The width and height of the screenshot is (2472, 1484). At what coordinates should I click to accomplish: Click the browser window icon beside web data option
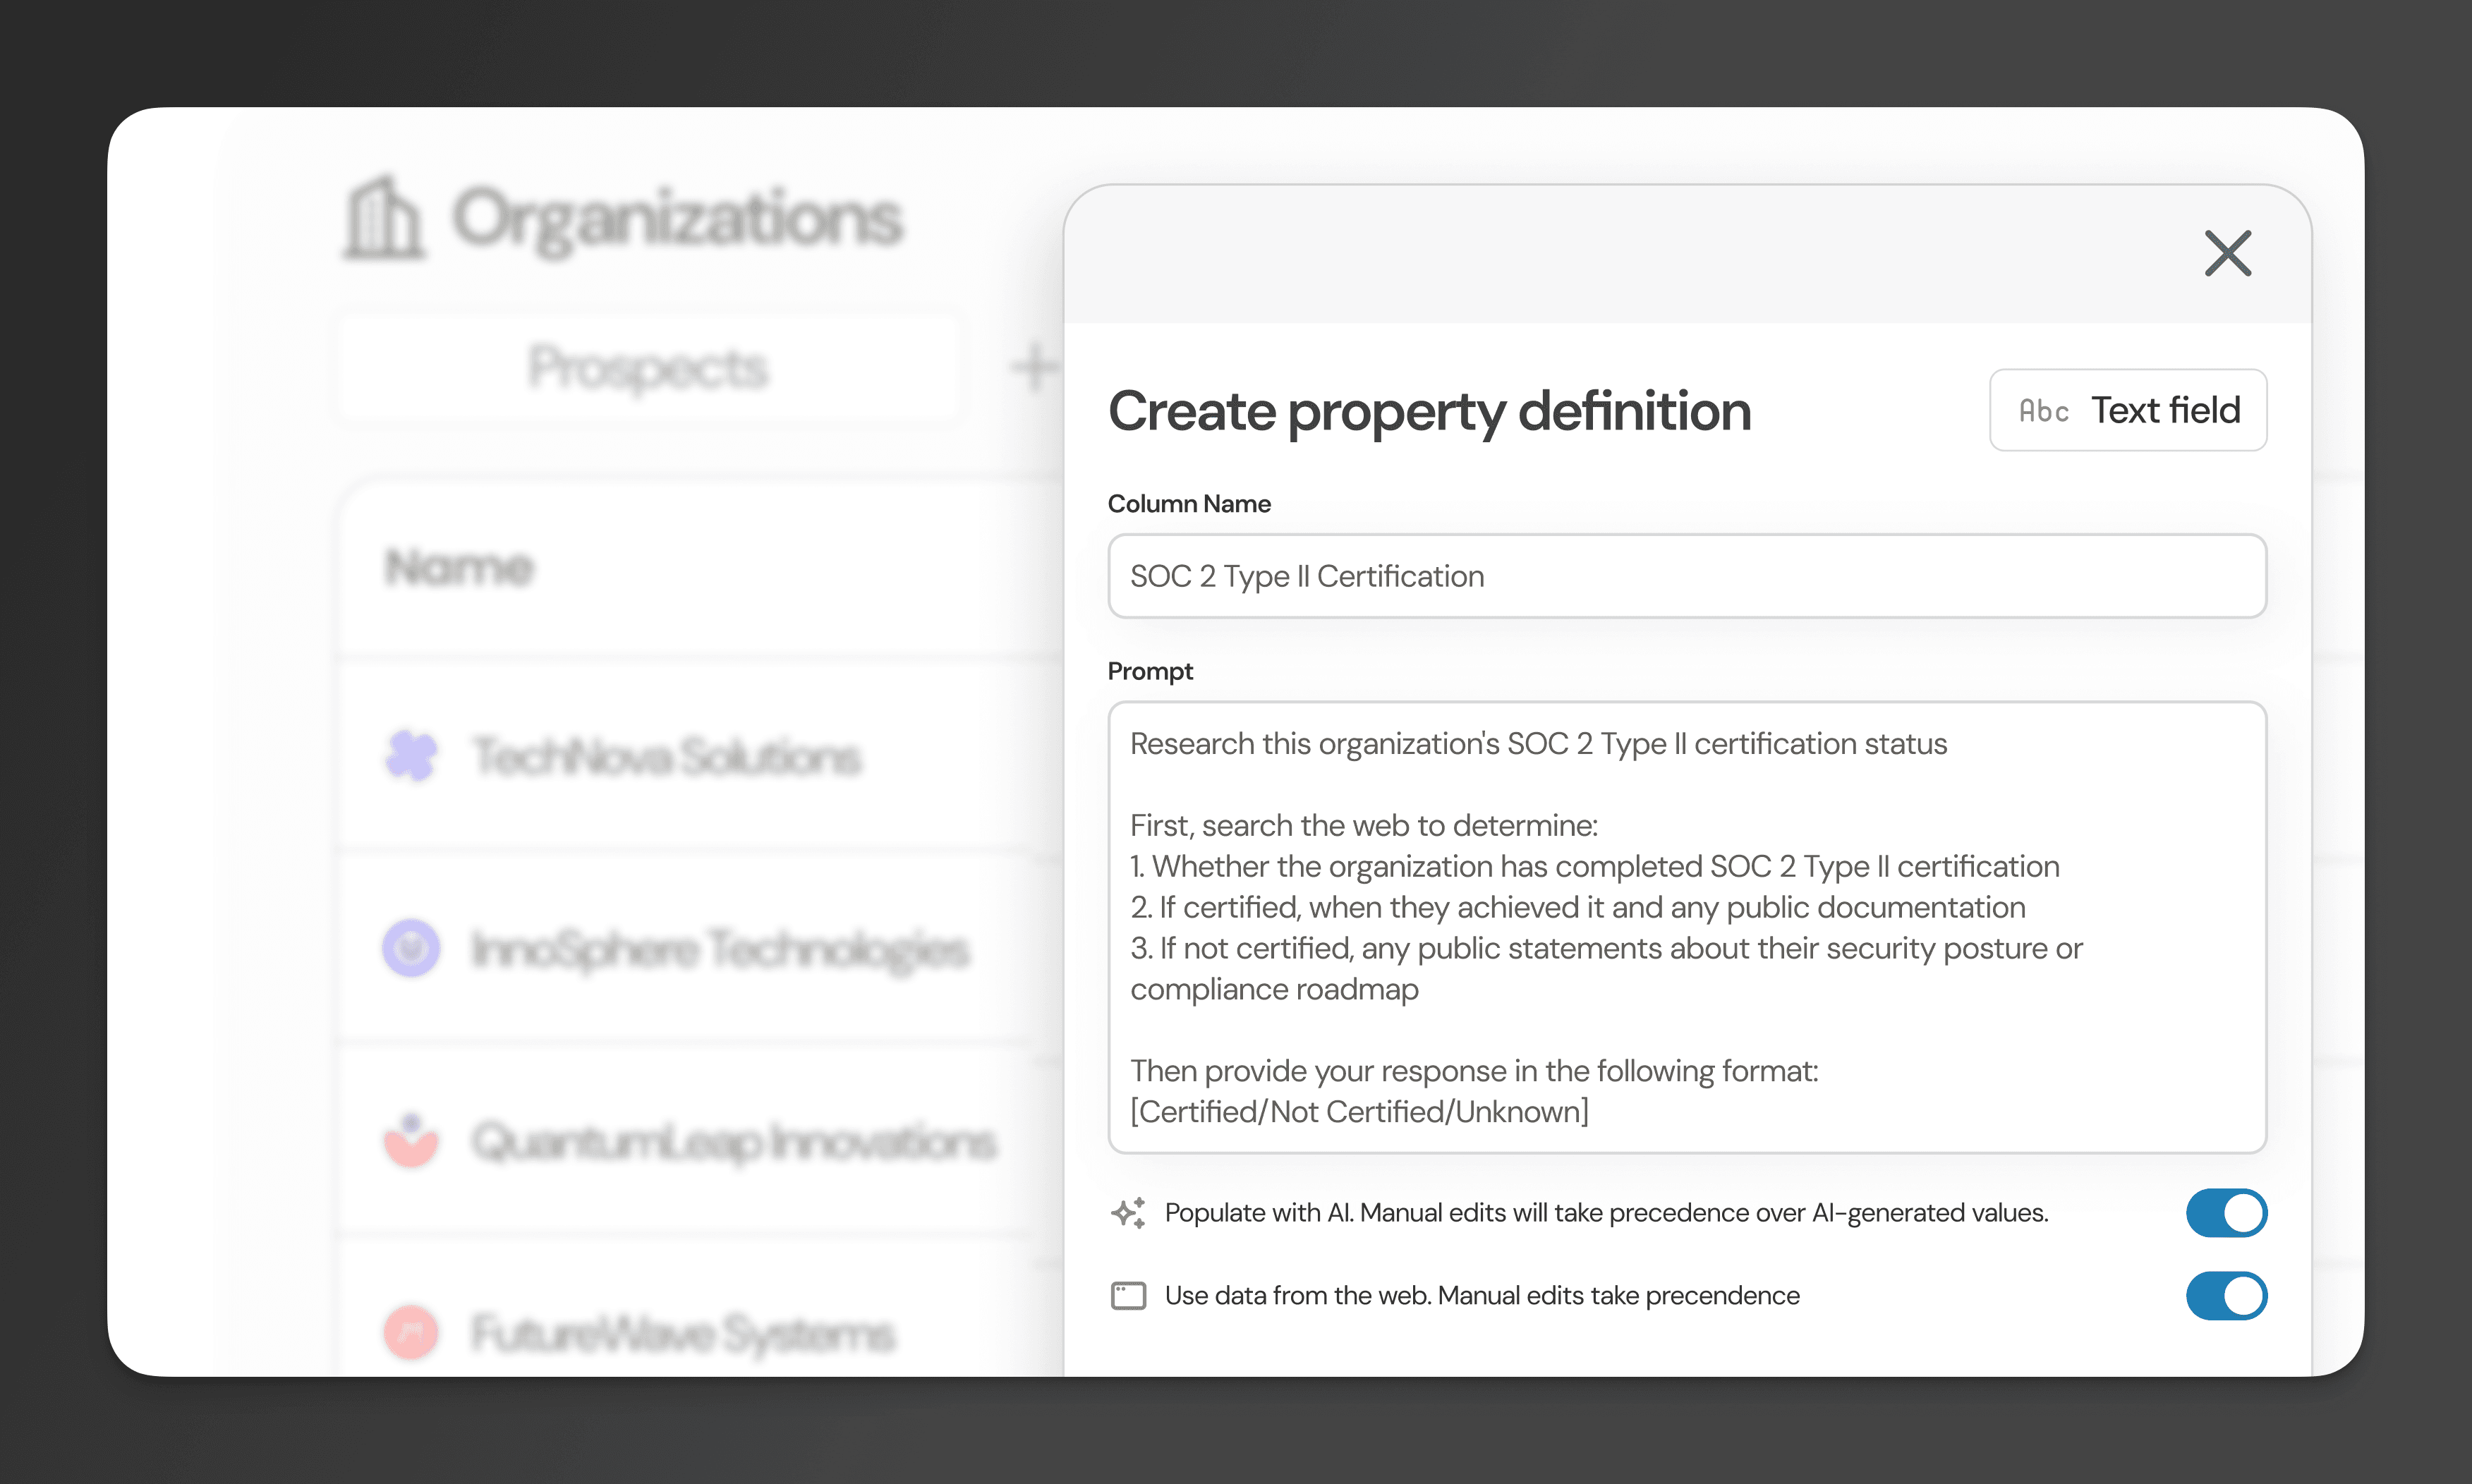(1128, 1295)
